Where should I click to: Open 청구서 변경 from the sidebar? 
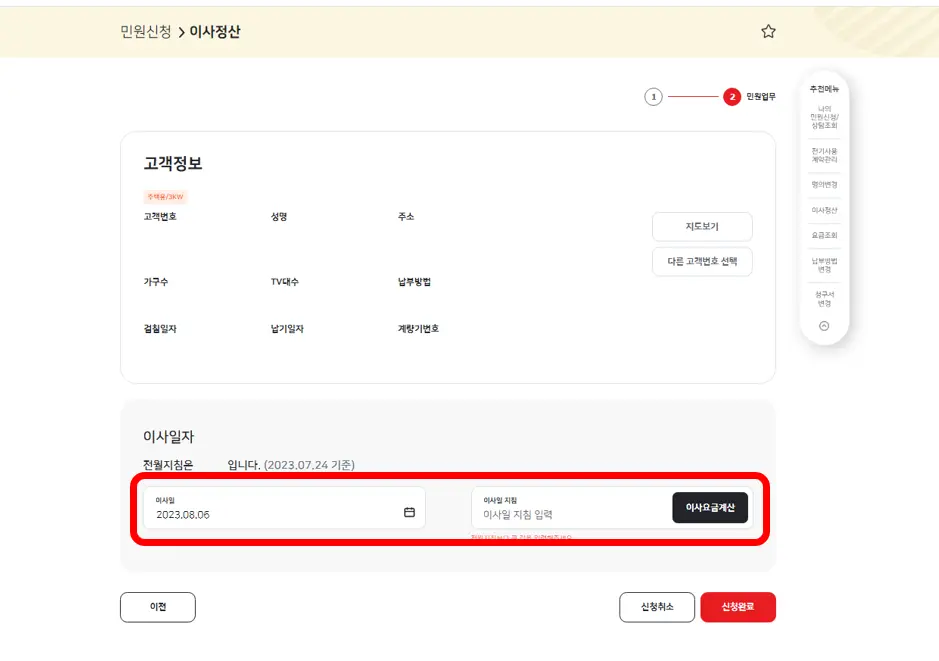pyautogui.click(x=824, y=300)
